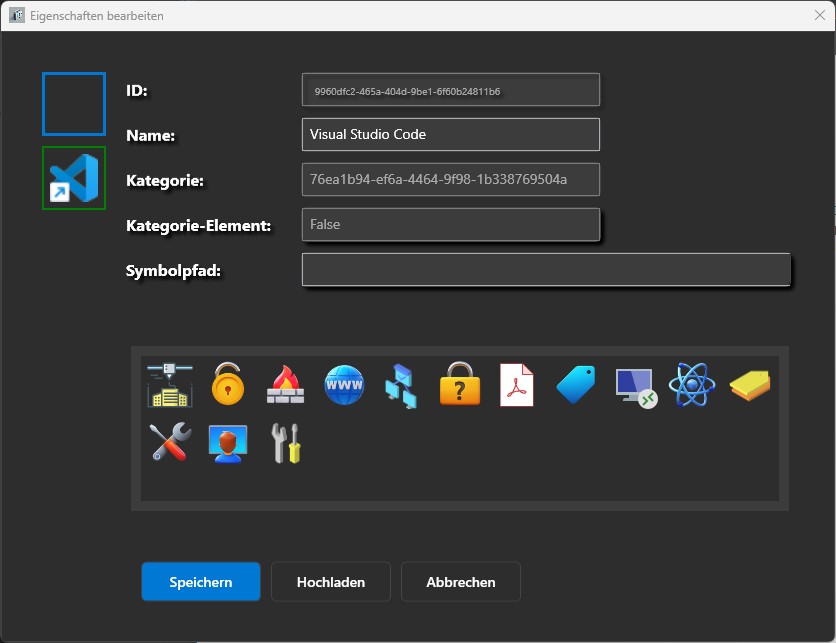Select the WWW globe icon
This screenshot has width=836, height=643.
tap(344, 384)
